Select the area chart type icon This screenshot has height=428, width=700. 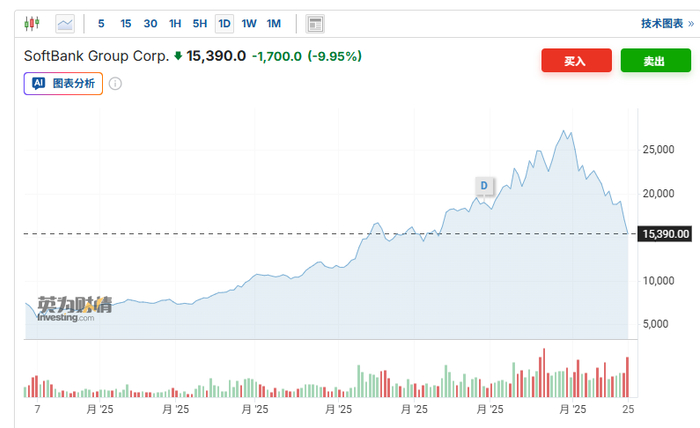[x=65, y=23]
